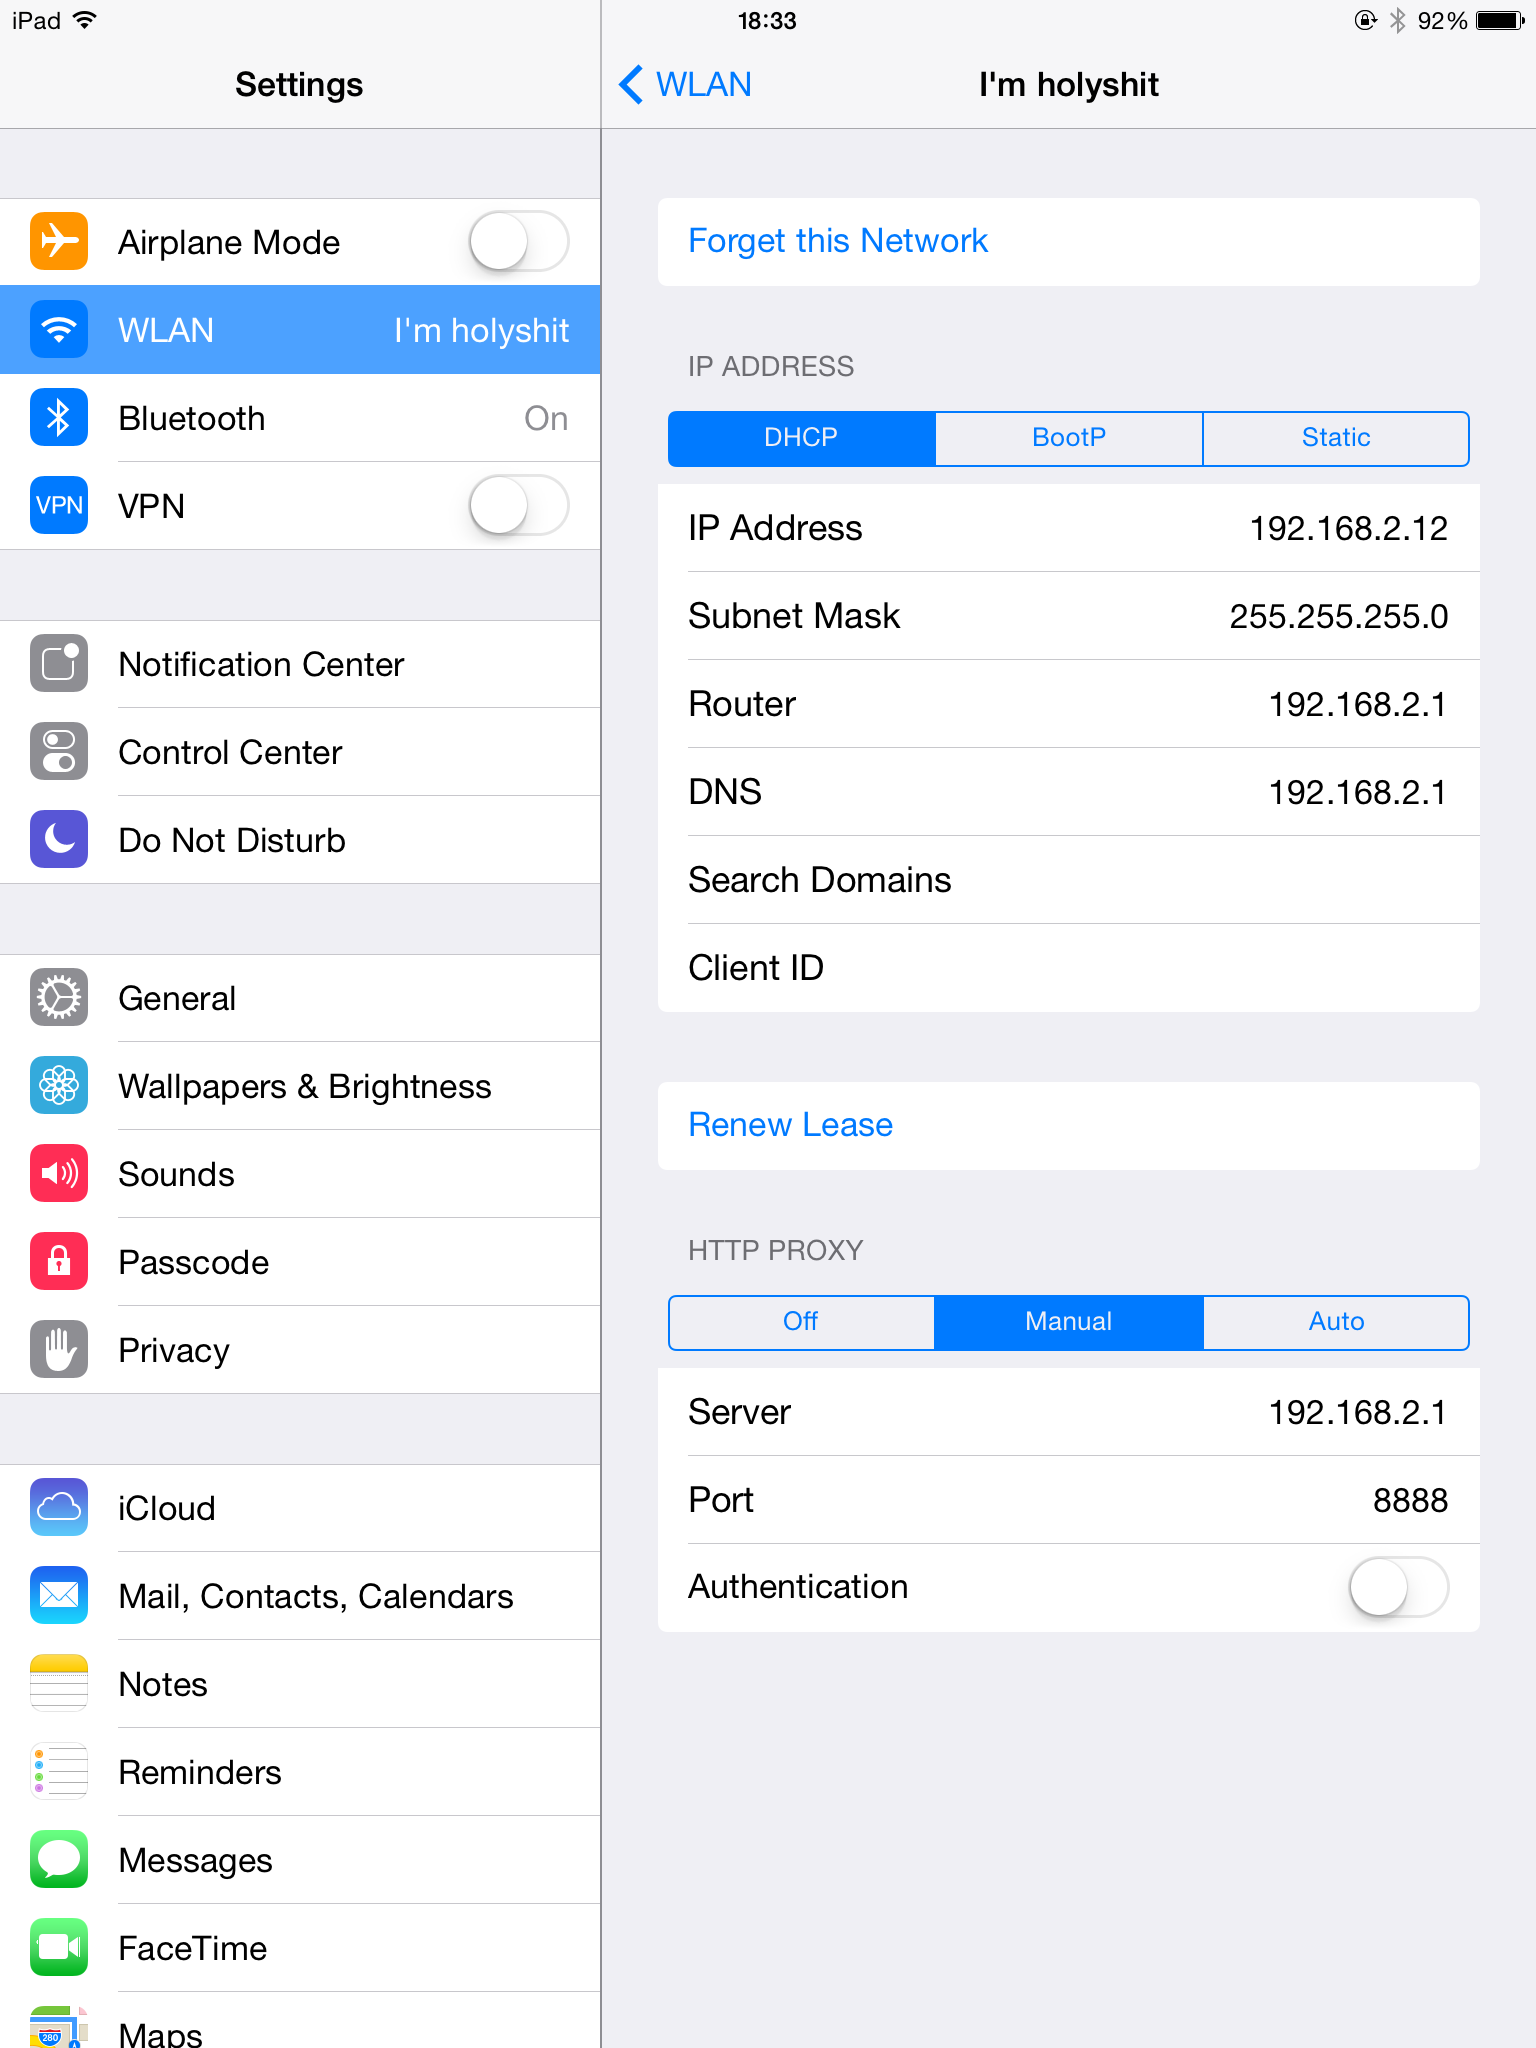
Task: Tap the Reminders list icon
Action: 59,1772
